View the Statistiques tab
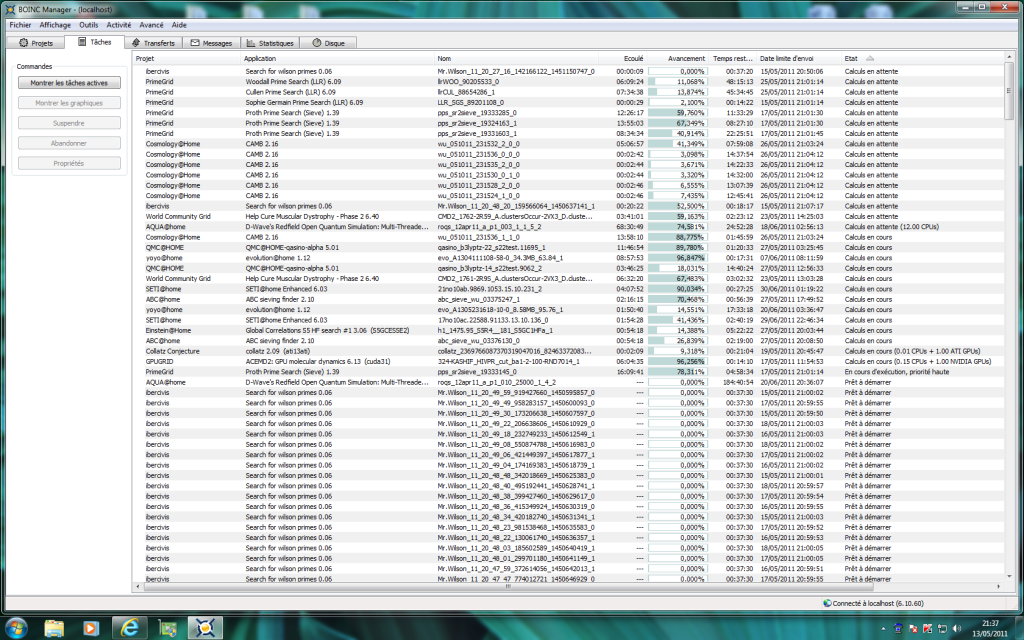 pos(270,43)
